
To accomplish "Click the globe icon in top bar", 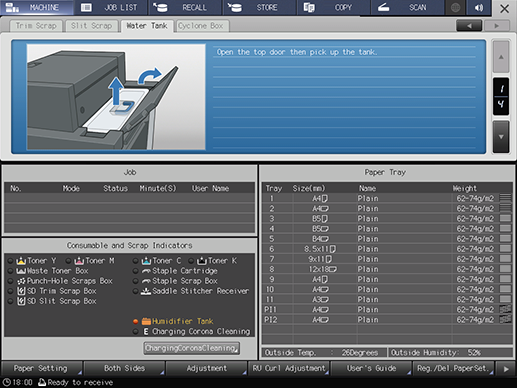I will coord(455,8).
